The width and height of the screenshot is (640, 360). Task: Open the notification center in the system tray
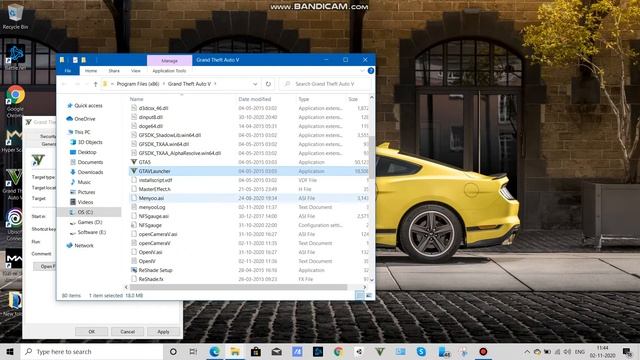tap(627, 351)
